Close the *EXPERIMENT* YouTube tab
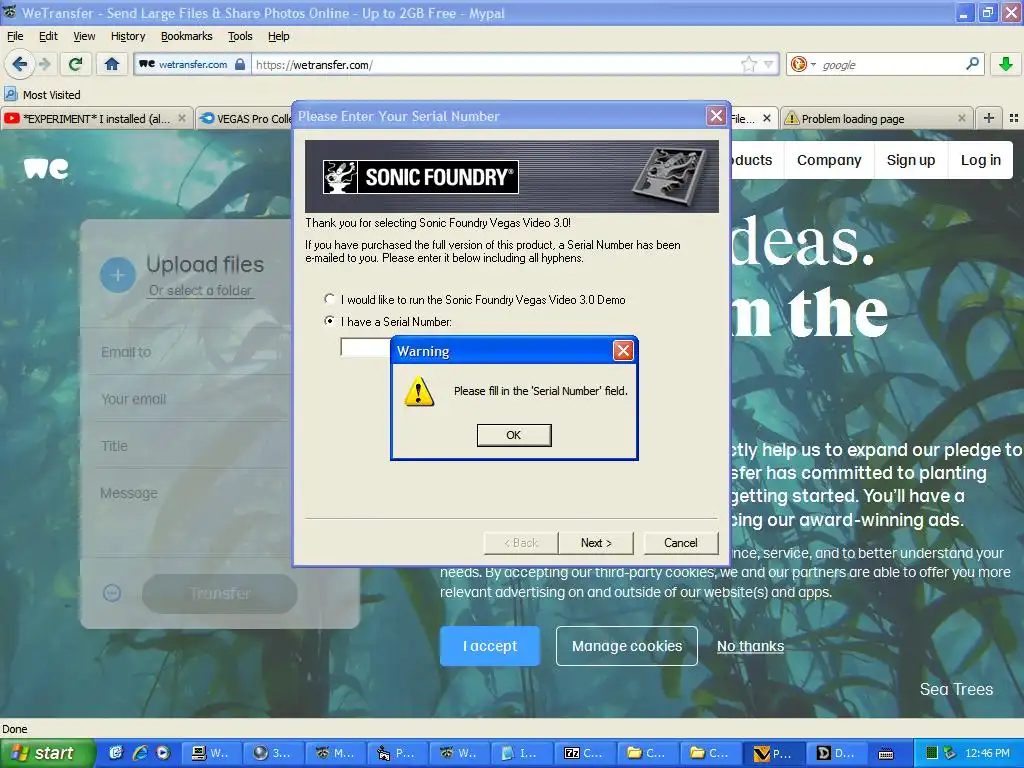This screenshot has height=768, width=1024. 182,118
